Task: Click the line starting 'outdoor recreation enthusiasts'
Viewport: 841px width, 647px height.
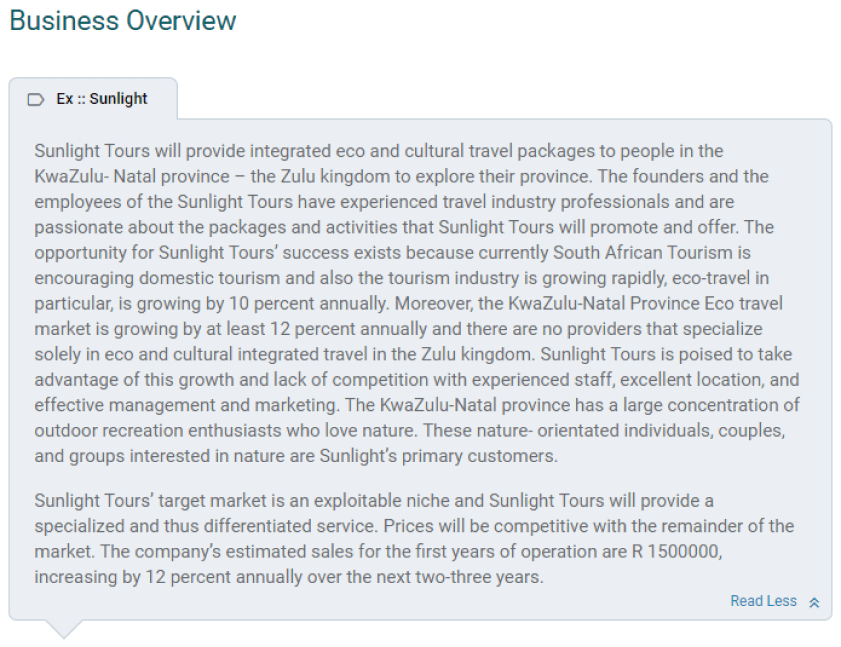Action: coord(409,431)
